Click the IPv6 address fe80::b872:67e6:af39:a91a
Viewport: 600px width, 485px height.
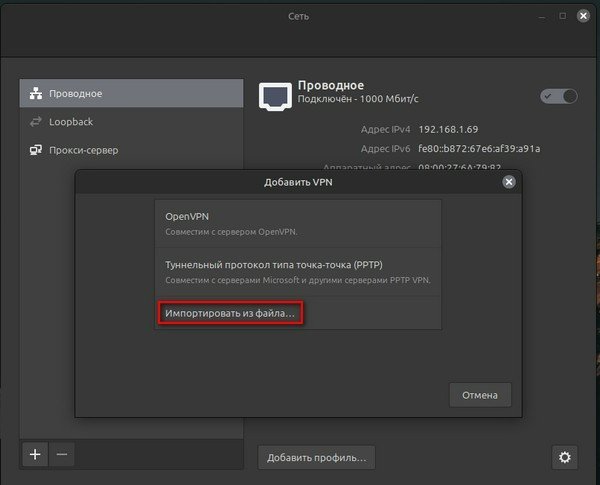[x=479, y=149]
